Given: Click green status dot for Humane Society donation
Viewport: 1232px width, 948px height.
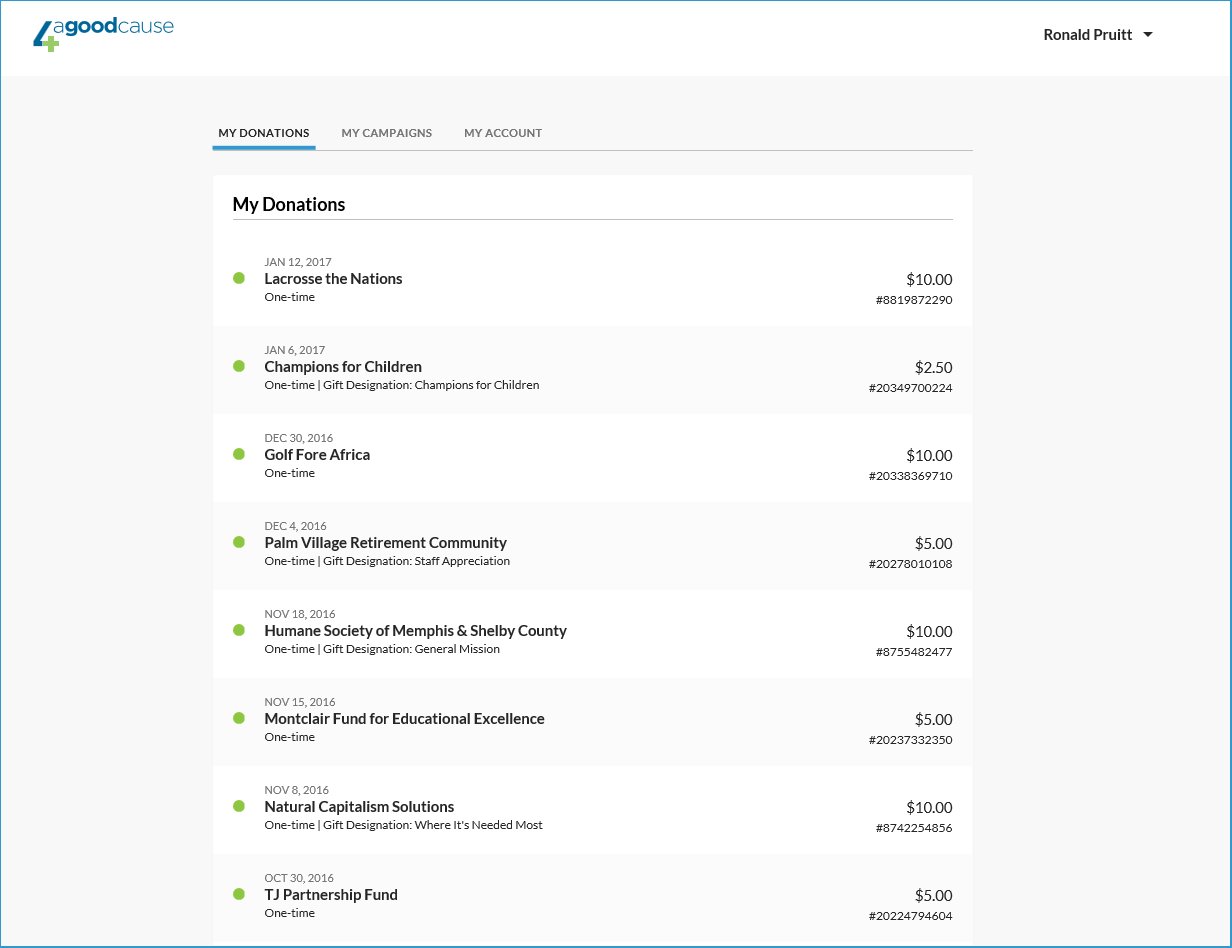Looking at the screenshot, I should pyautogui.click(x=239, y=630).
